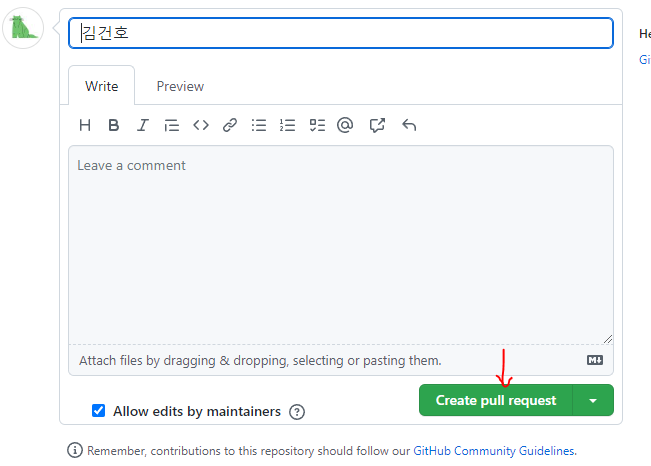Insert a quote block
The image size is (651, 466).
[171, 125]
